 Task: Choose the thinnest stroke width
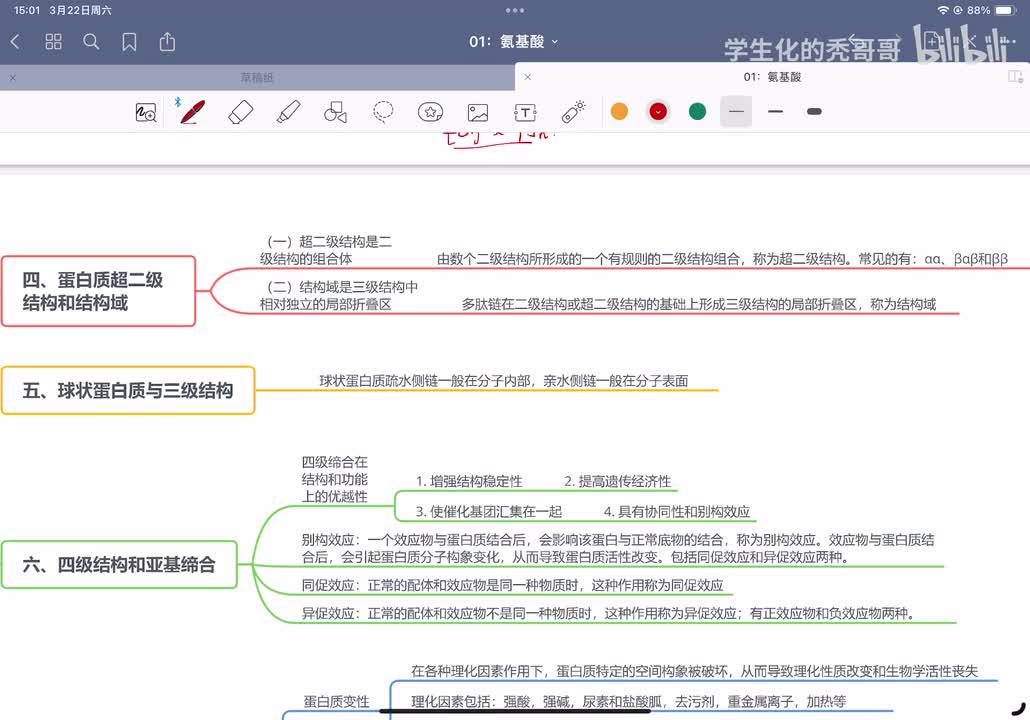[736, 111]
